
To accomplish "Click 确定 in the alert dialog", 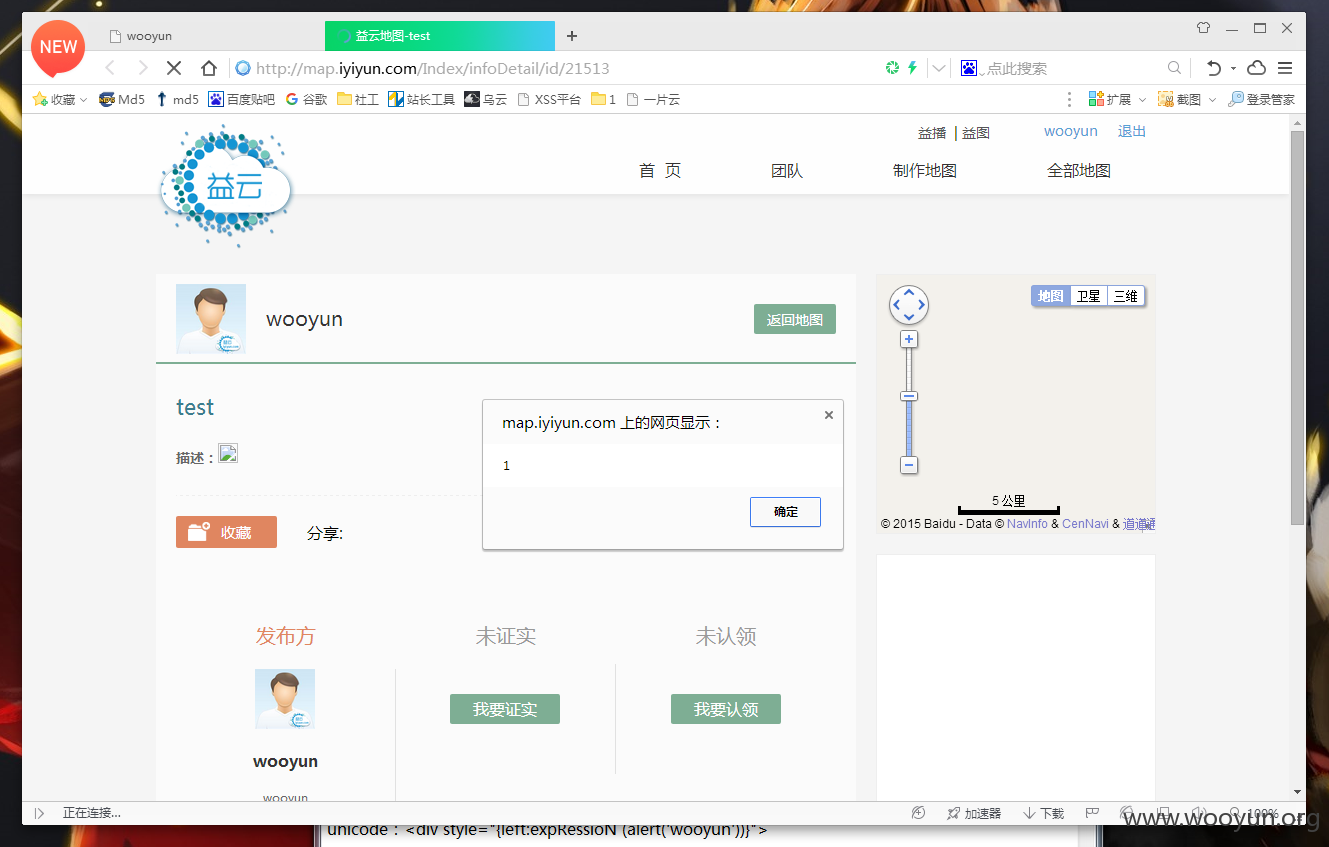I will tap(785, 511).
